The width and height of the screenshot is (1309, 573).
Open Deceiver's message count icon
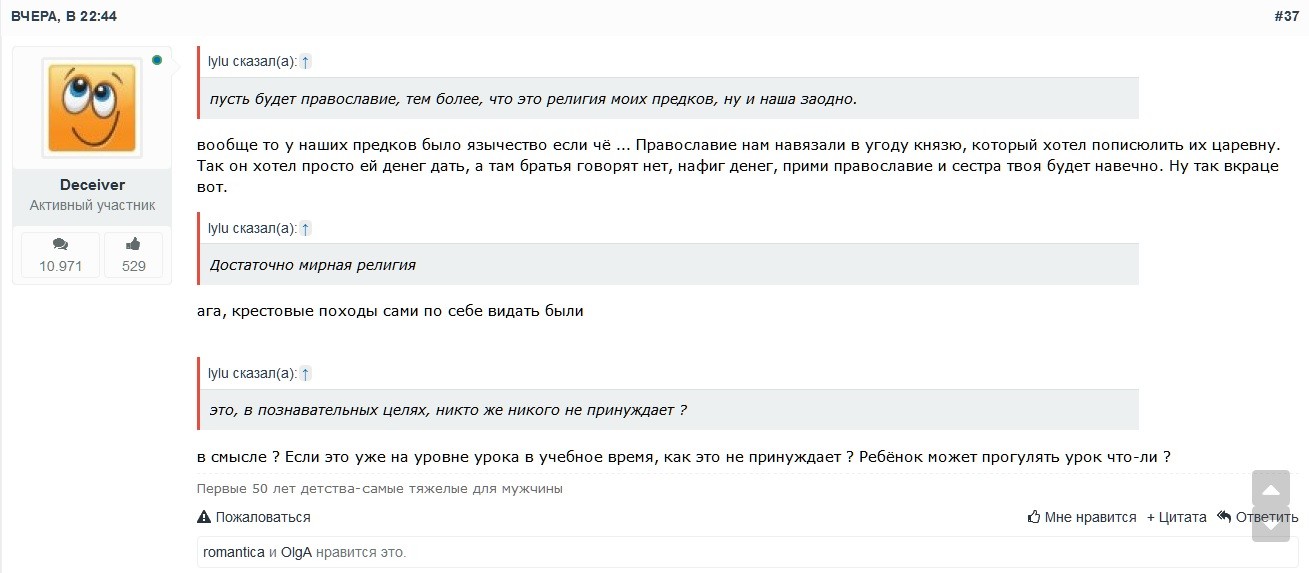click(x=61, y=244)
